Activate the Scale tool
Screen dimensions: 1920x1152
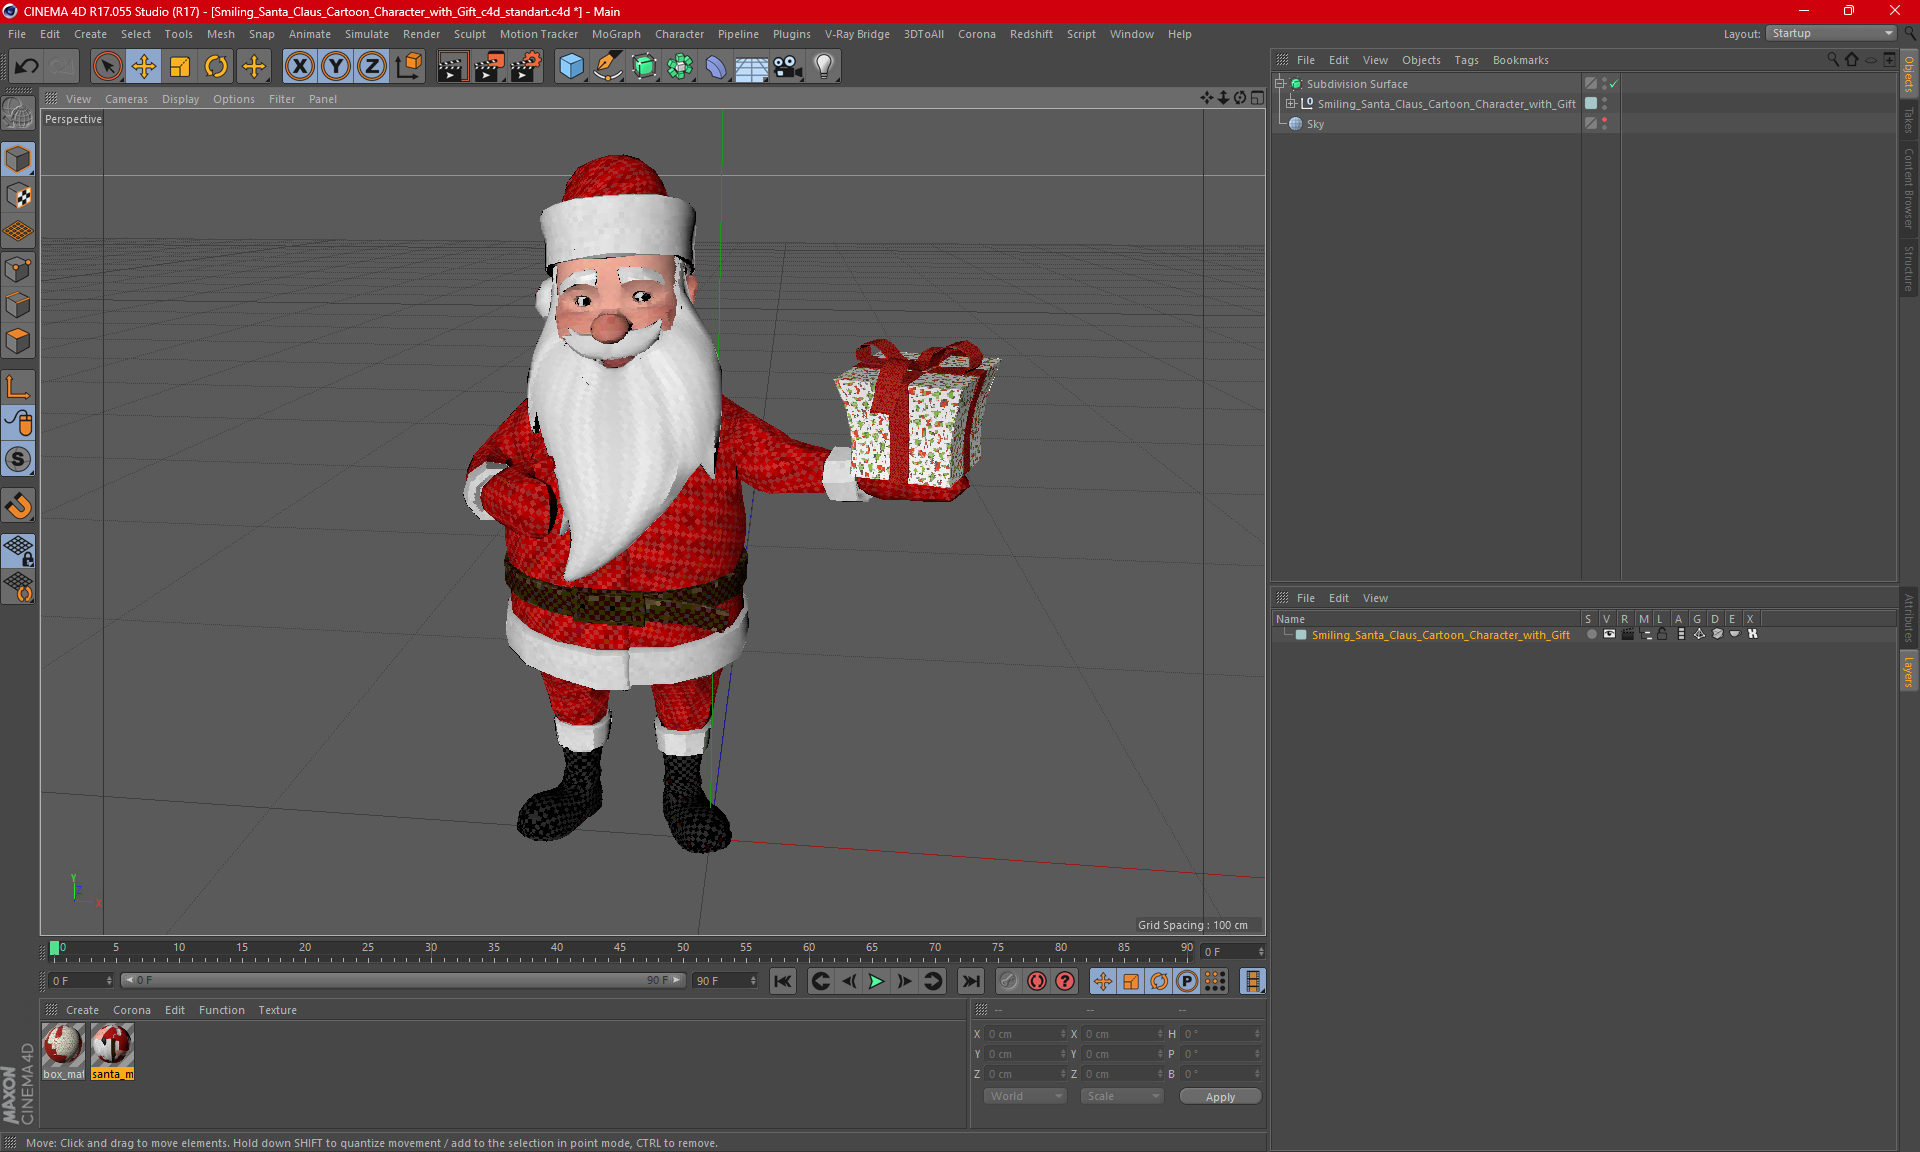pyautogui.click(x=180, y=66)
